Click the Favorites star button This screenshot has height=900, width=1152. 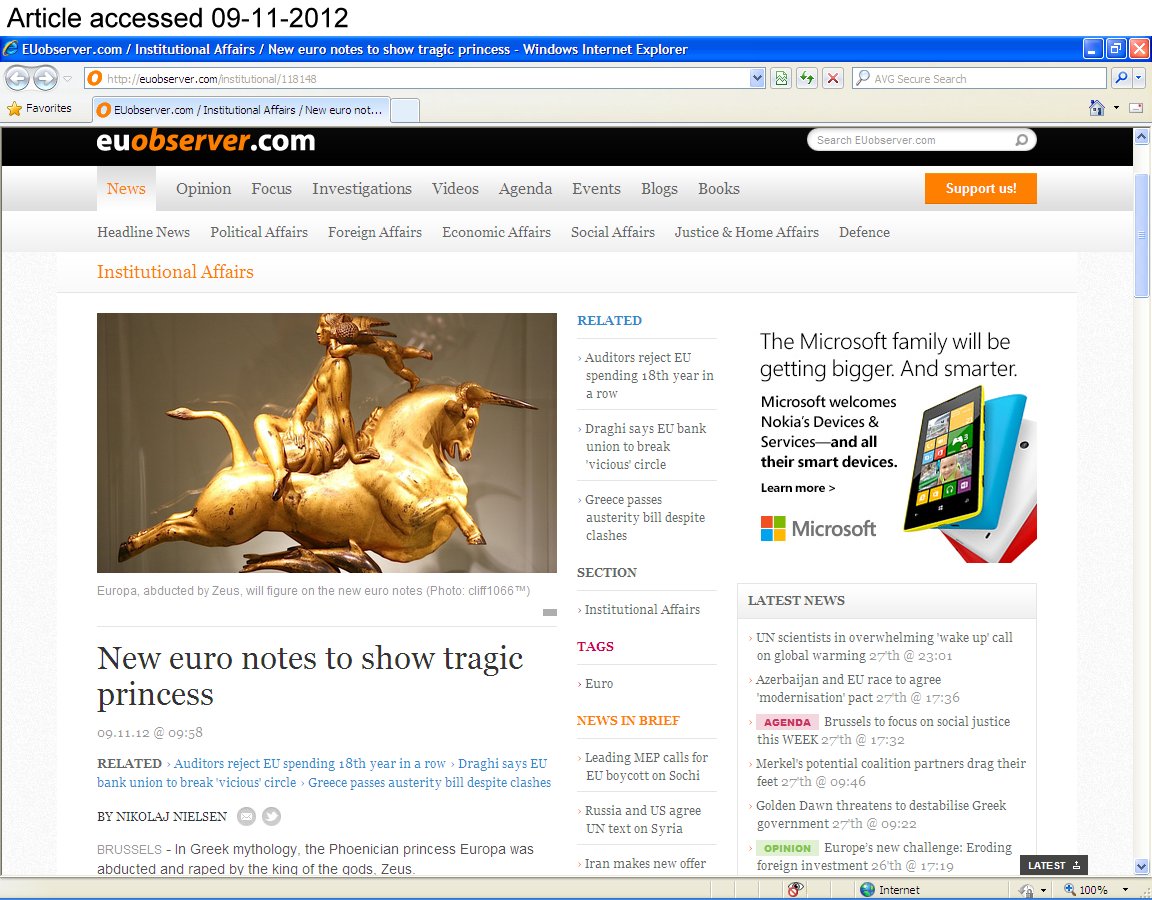coord(40,108)
